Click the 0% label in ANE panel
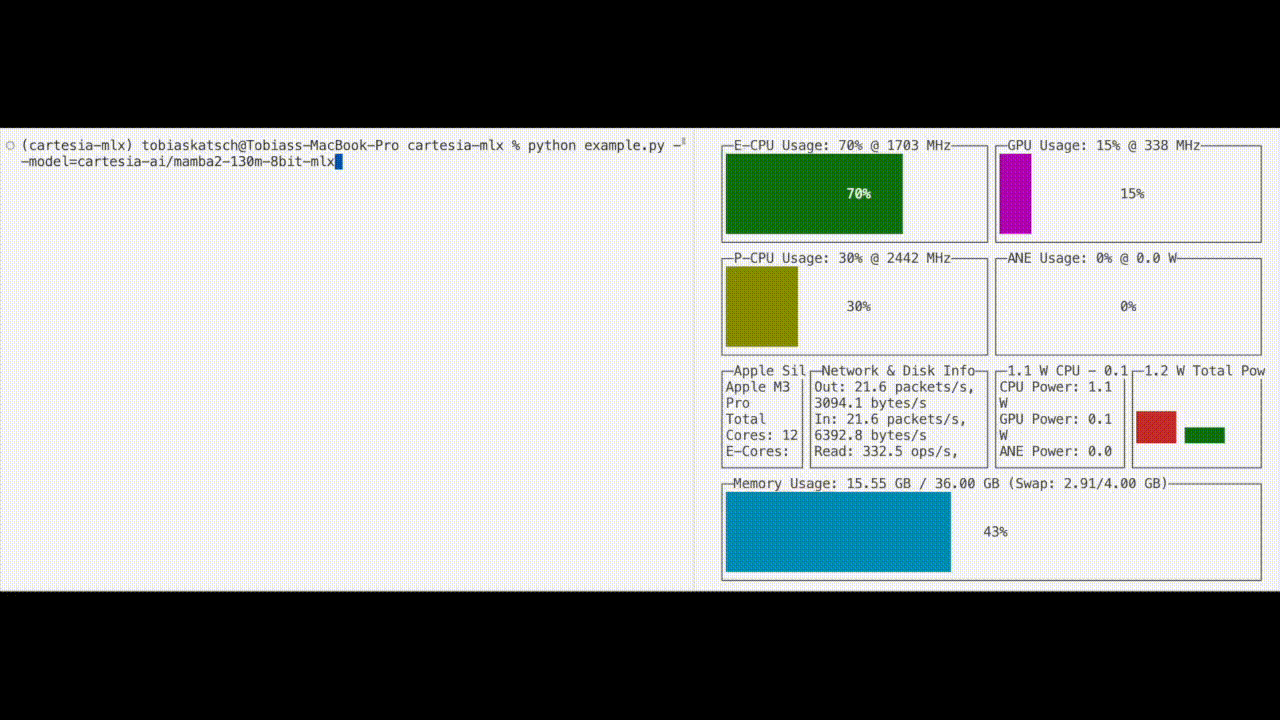The height and width of the screenshot is (720, 1280). click(x=1128, y=306)
